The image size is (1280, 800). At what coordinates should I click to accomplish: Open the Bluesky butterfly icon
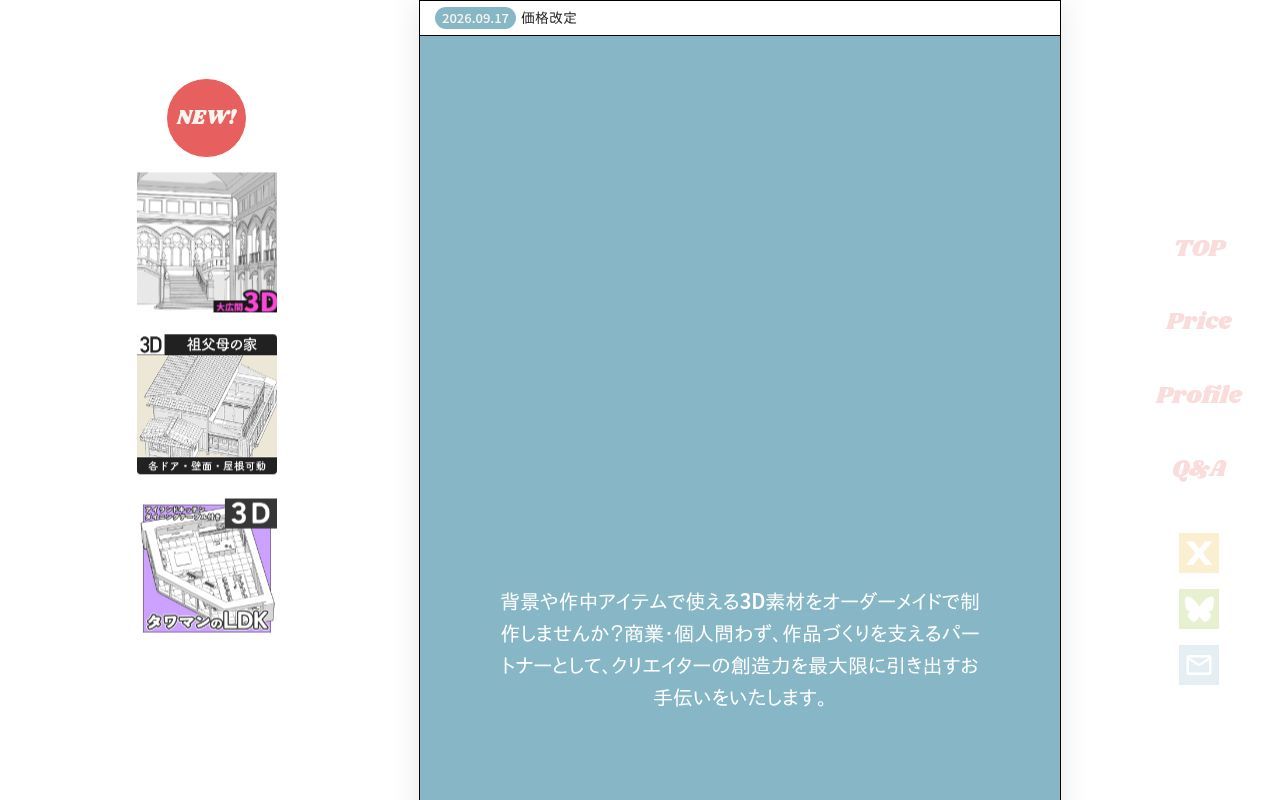(1199, 609)
